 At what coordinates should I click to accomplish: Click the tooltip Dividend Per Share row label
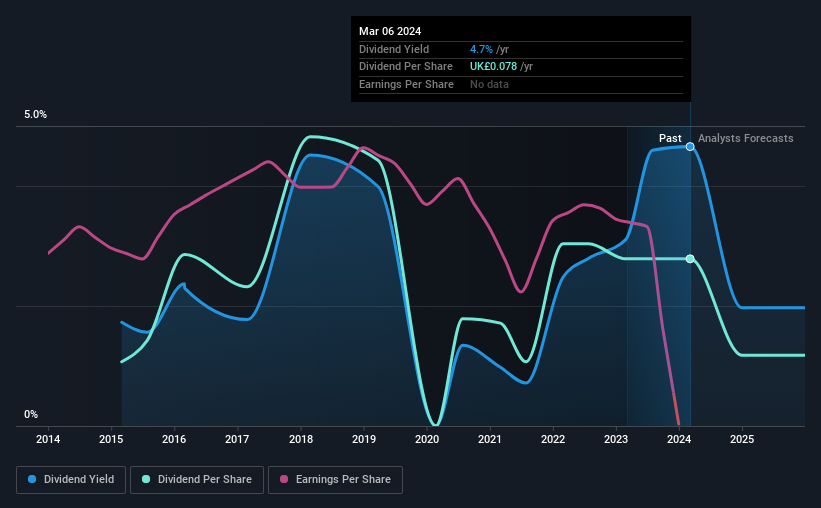pyautogui.click(x=406, y=67)
